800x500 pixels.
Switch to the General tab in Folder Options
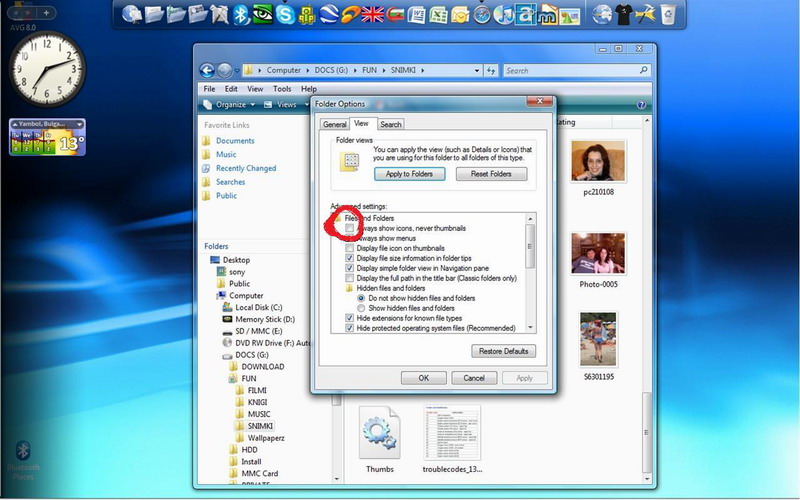(335, 124)
